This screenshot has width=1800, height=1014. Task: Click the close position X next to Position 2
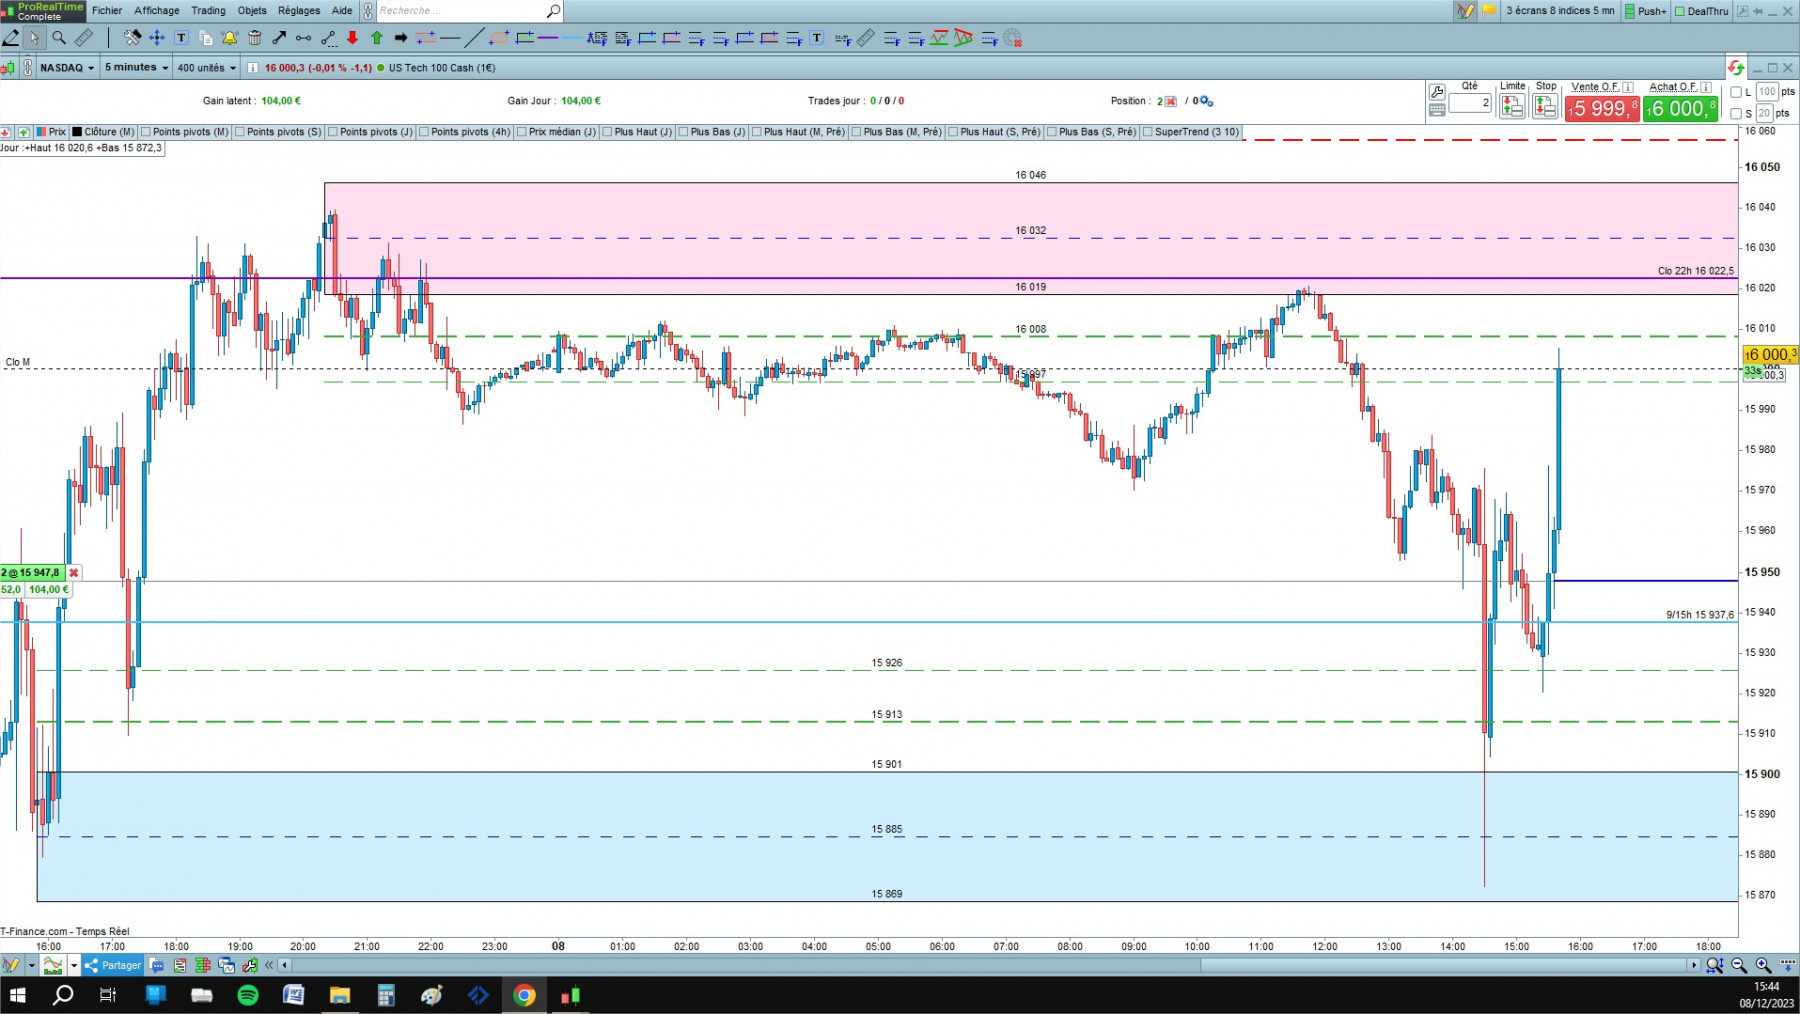pyautogui.click(x=1171, y=101)
